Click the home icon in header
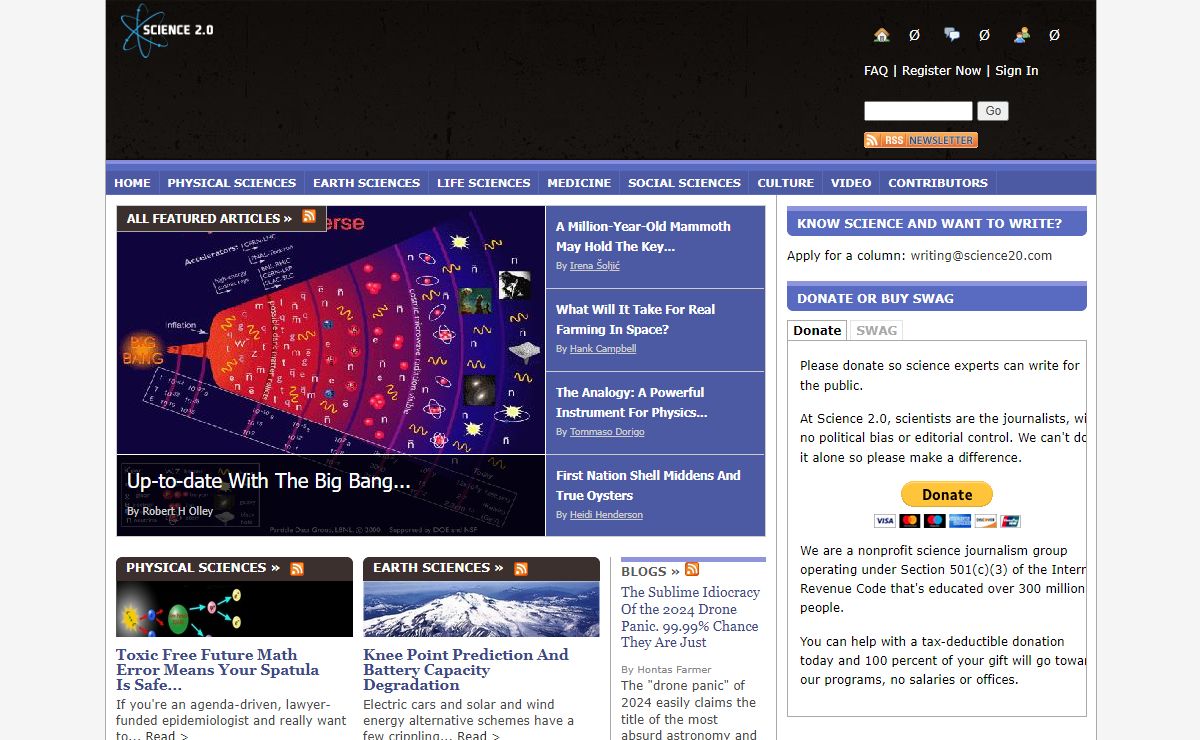 click(x=881, y=35)
